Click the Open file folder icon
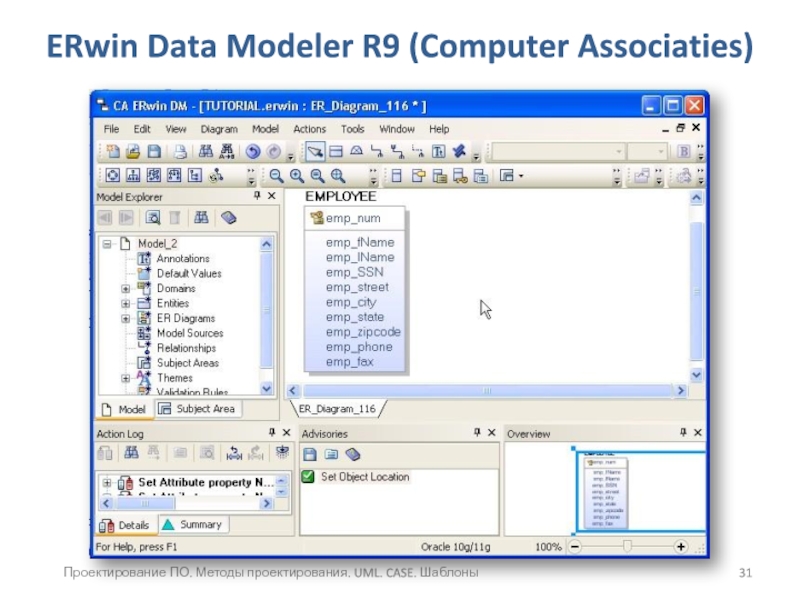 coord(133,152)
